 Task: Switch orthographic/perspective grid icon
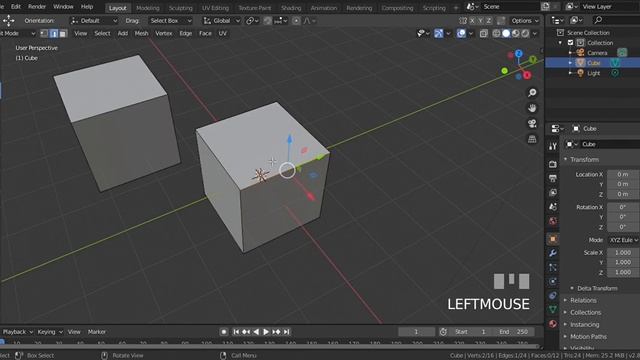[532, 139]
